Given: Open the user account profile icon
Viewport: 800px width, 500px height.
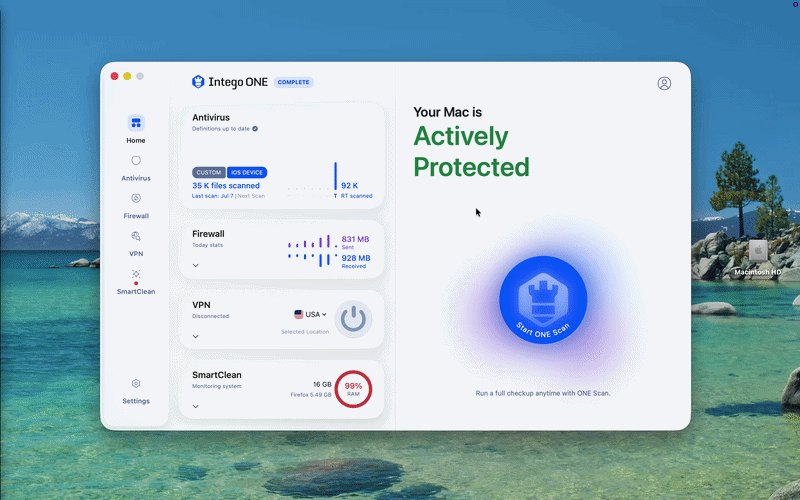Looking at the screenshot, I should [x=664, y=83].
